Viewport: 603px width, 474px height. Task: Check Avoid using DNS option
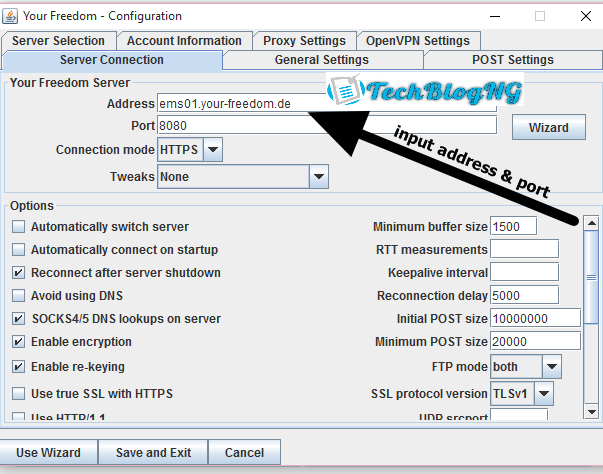18,296
